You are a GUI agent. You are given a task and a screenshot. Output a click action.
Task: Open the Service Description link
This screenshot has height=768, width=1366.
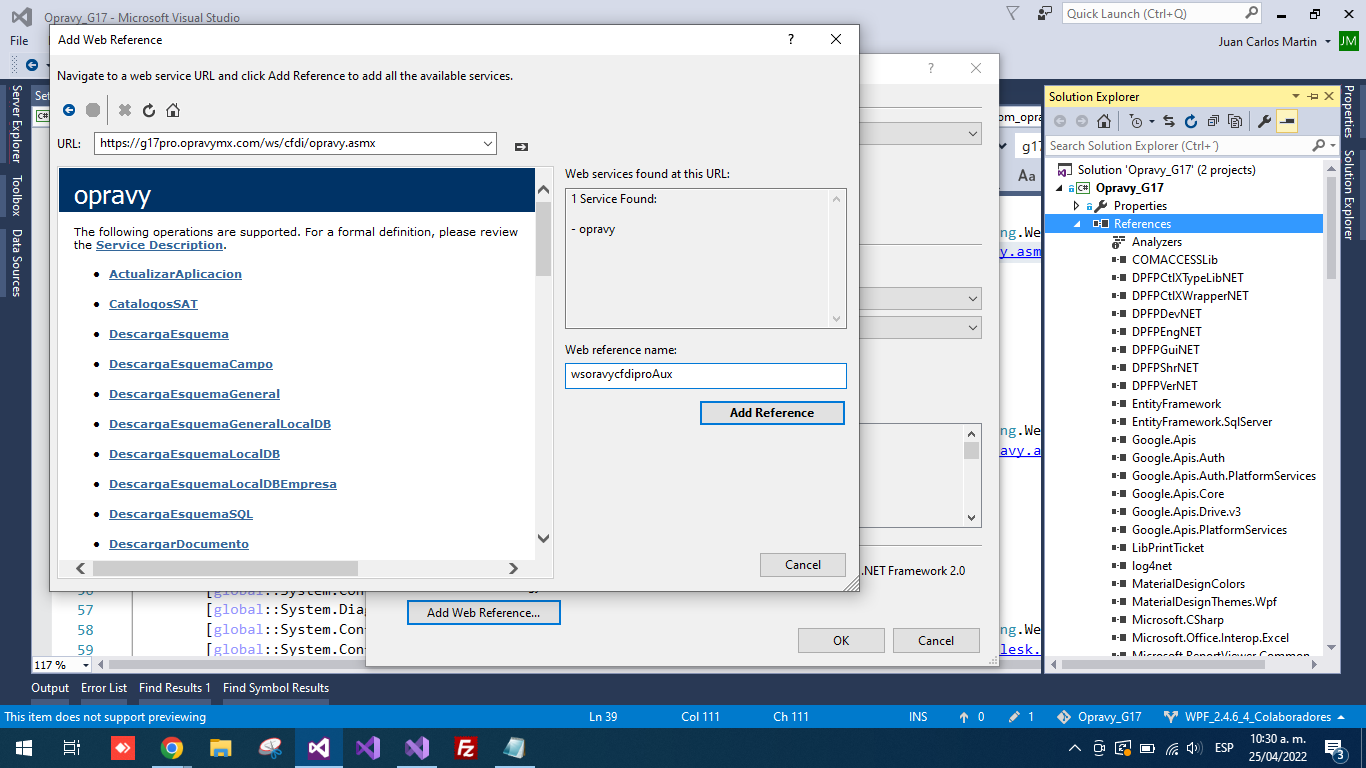click(159, 245)
